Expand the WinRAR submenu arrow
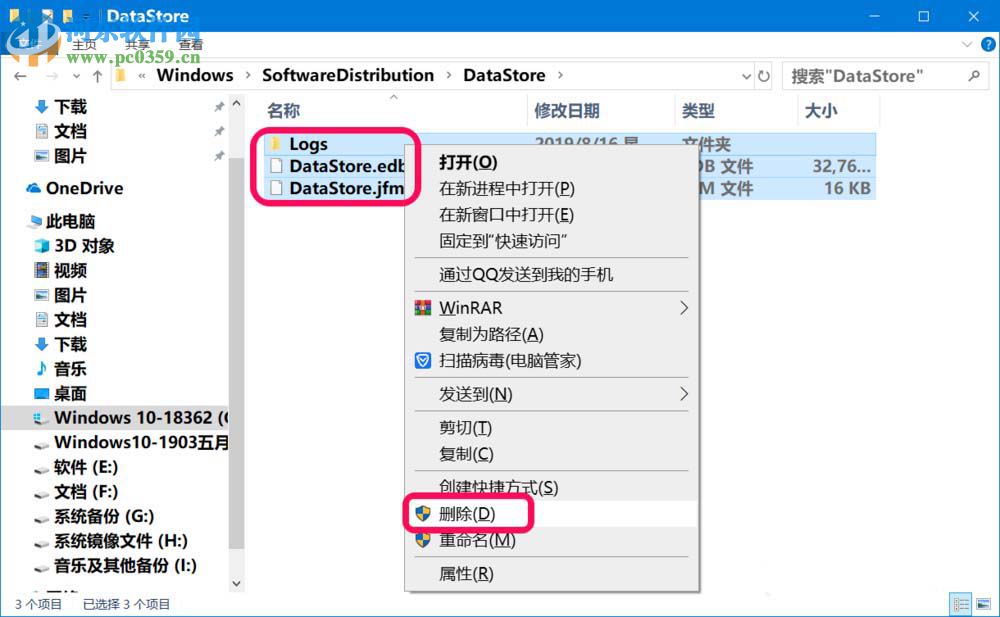The height and width of the screenshot is (617, 1000). [x=685, y=307]
